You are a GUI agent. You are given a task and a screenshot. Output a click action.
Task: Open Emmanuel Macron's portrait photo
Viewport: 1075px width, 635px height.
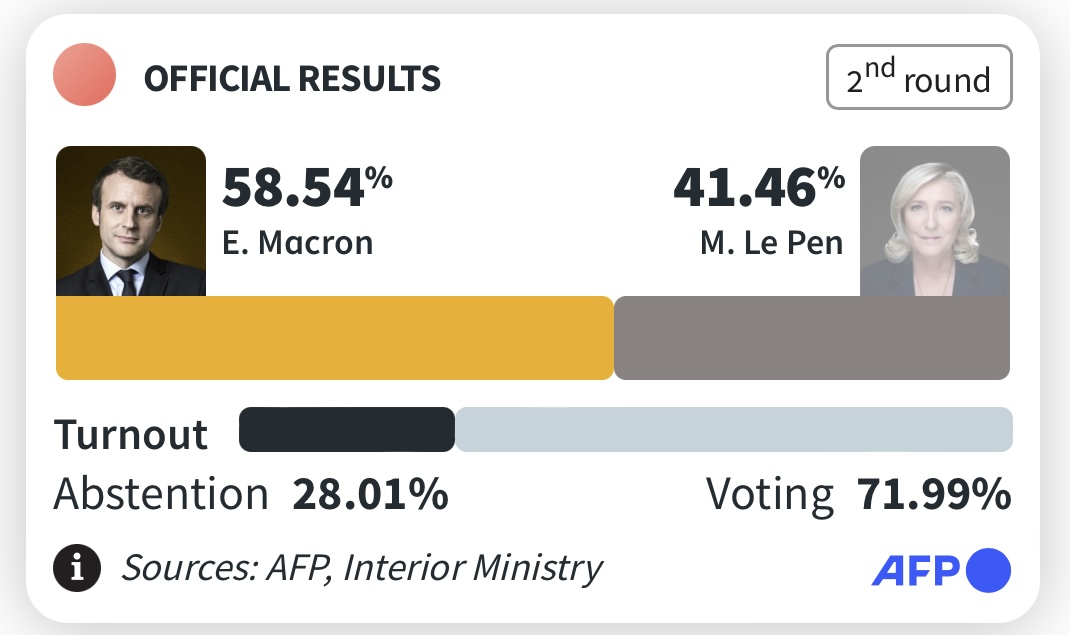click(131, 221)
